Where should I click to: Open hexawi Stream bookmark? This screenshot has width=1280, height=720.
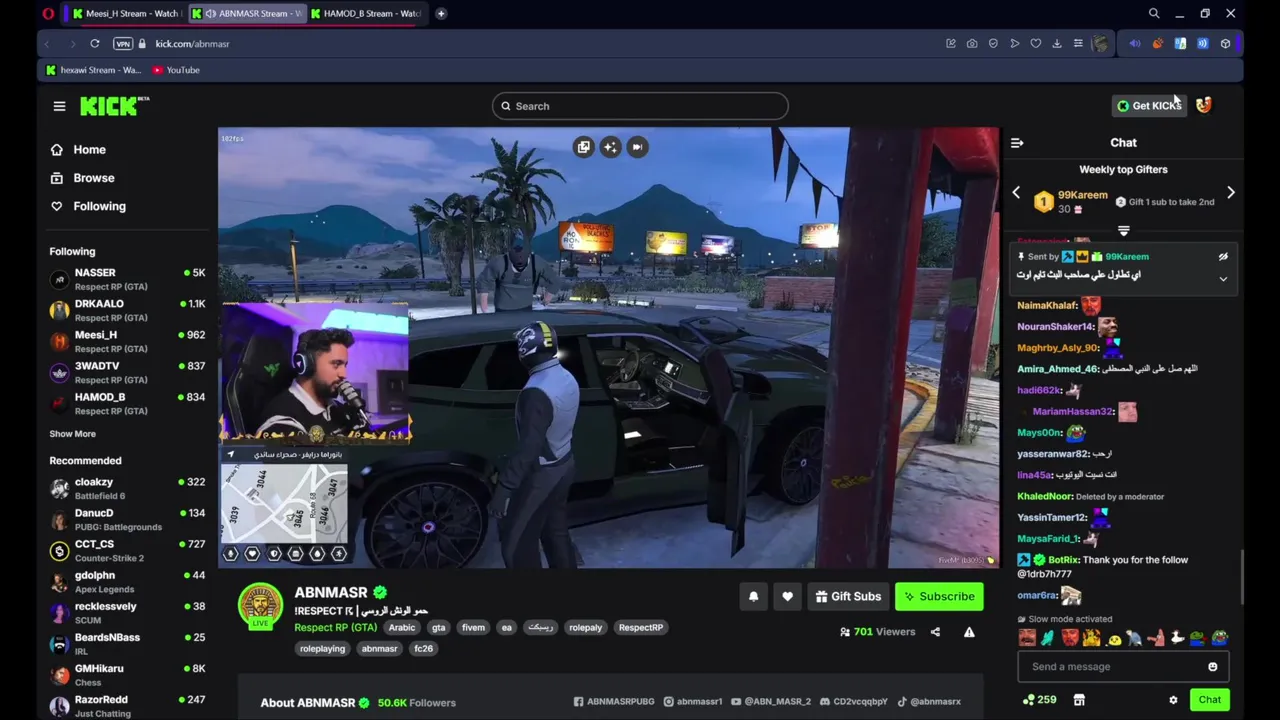pyautogui.click(x=94, y=70)
